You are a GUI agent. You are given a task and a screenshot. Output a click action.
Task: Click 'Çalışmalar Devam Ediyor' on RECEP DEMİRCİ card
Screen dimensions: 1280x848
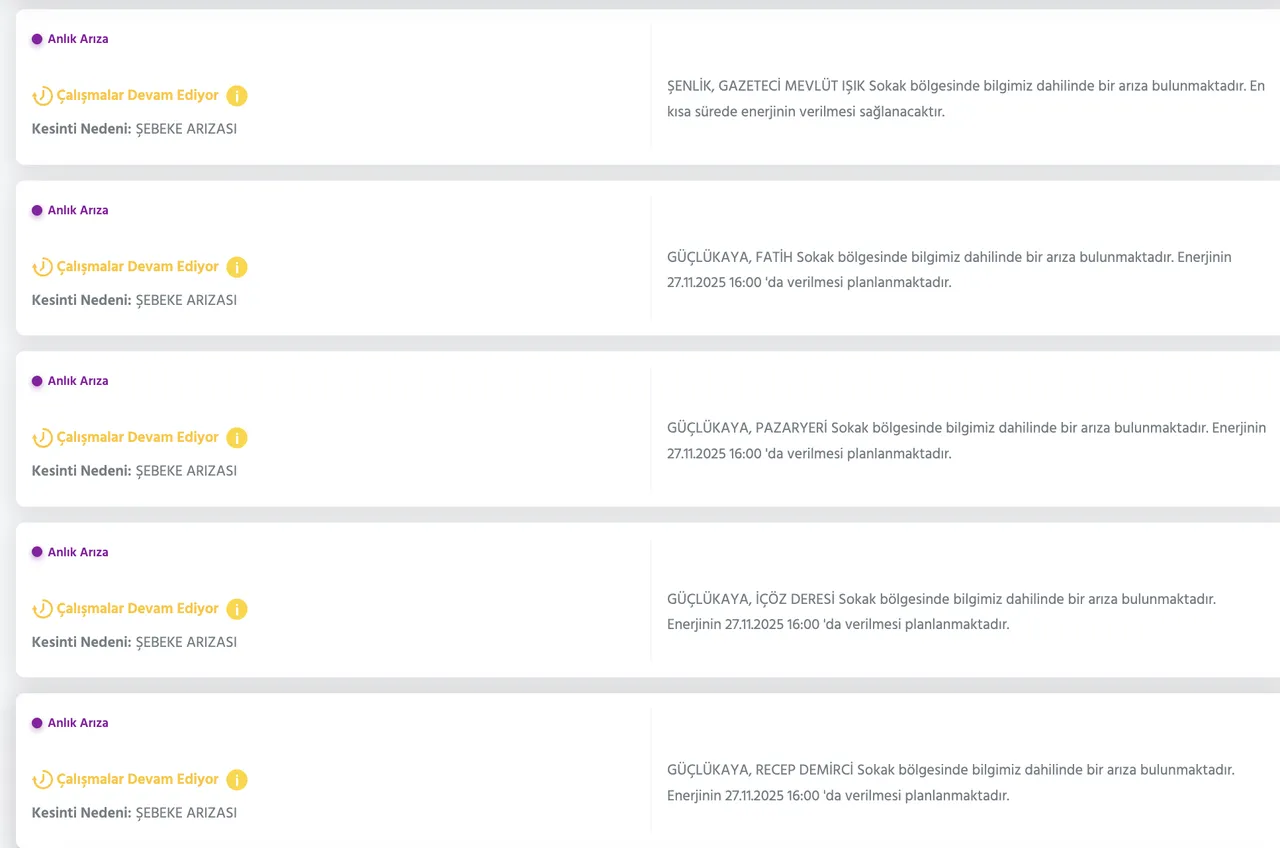(137, 779)
